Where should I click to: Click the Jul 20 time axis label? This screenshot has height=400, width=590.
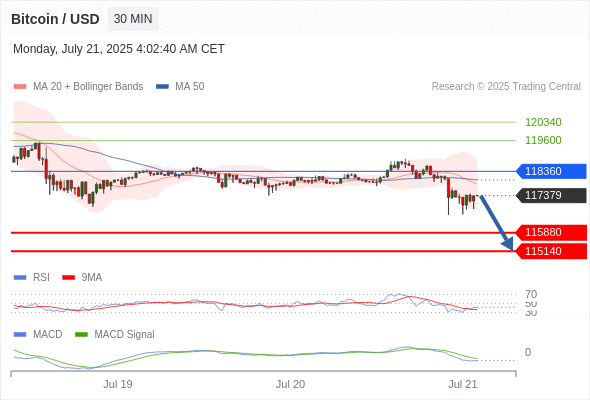click(x=290, y=384)
